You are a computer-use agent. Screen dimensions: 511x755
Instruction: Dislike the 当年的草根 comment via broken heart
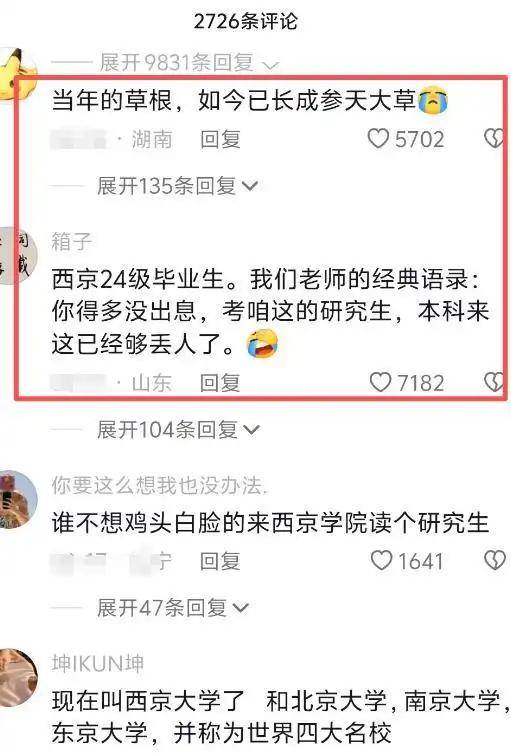(494, 139)
